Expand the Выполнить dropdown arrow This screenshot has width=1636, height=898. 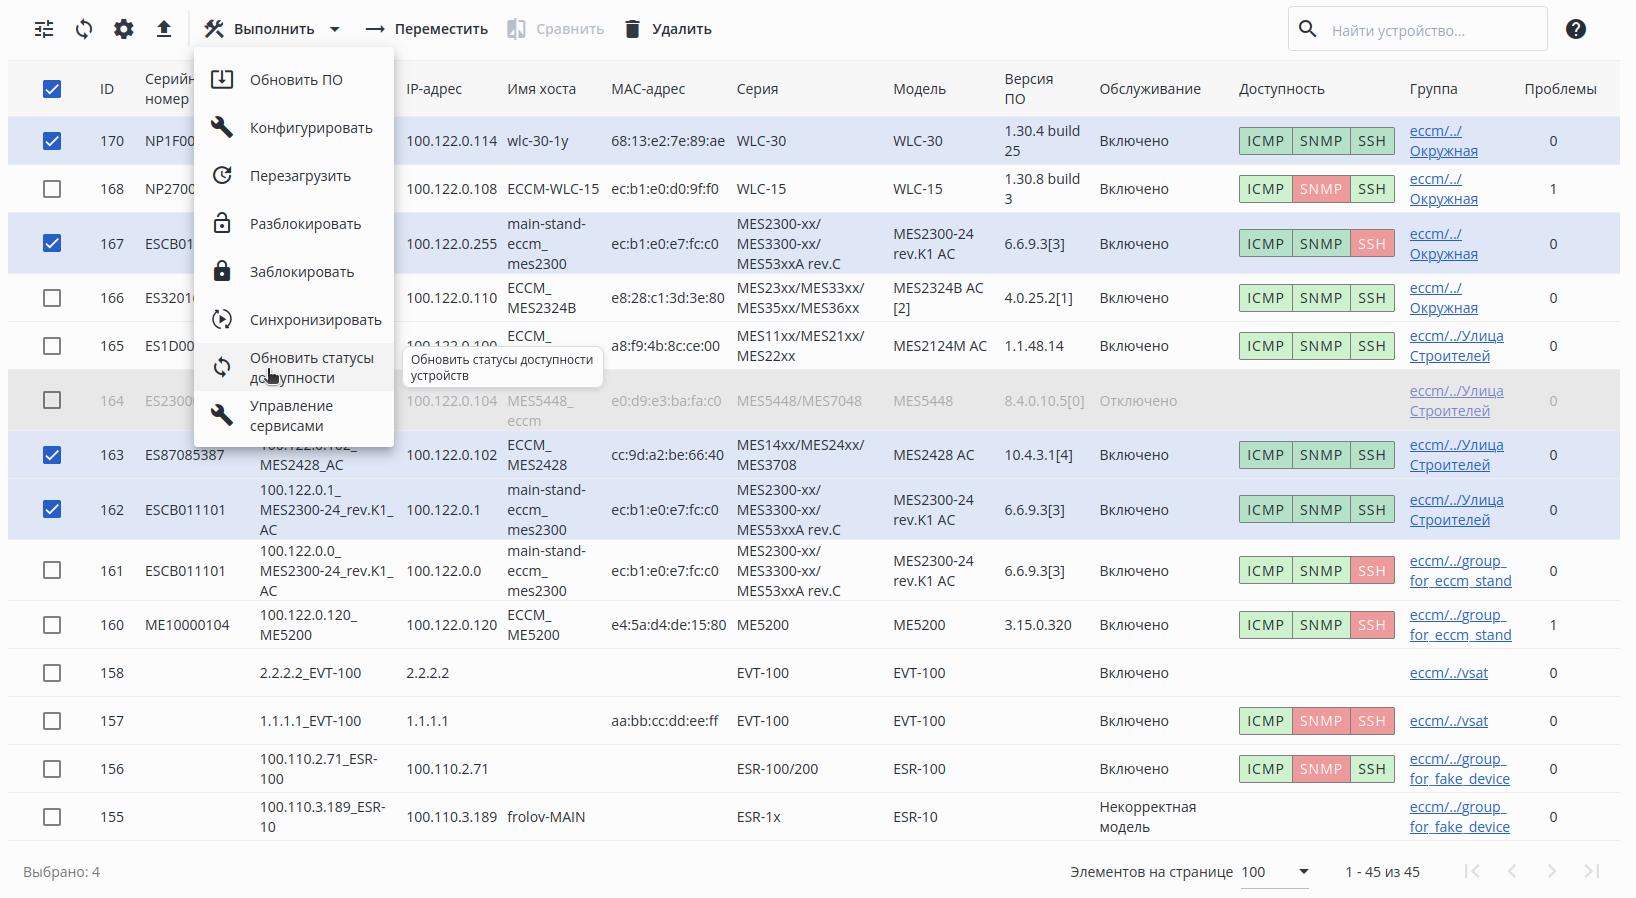click(335, 29)
